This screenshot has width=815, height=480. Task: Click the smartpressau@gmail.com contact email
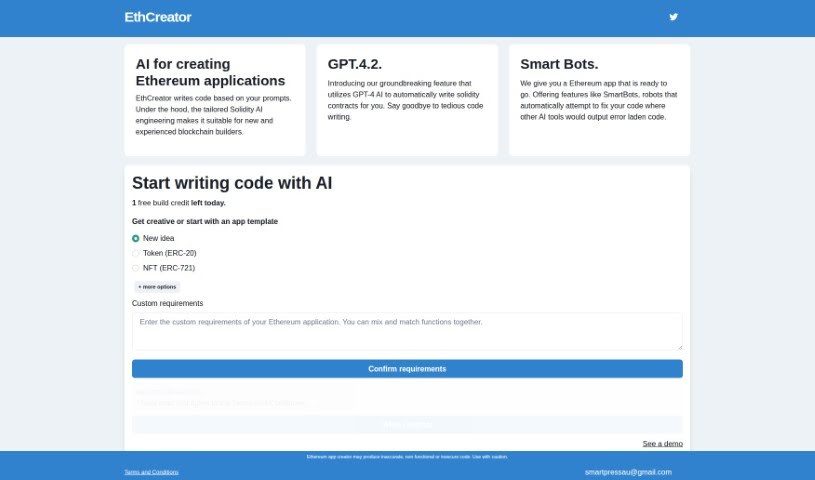pos(628,472)
